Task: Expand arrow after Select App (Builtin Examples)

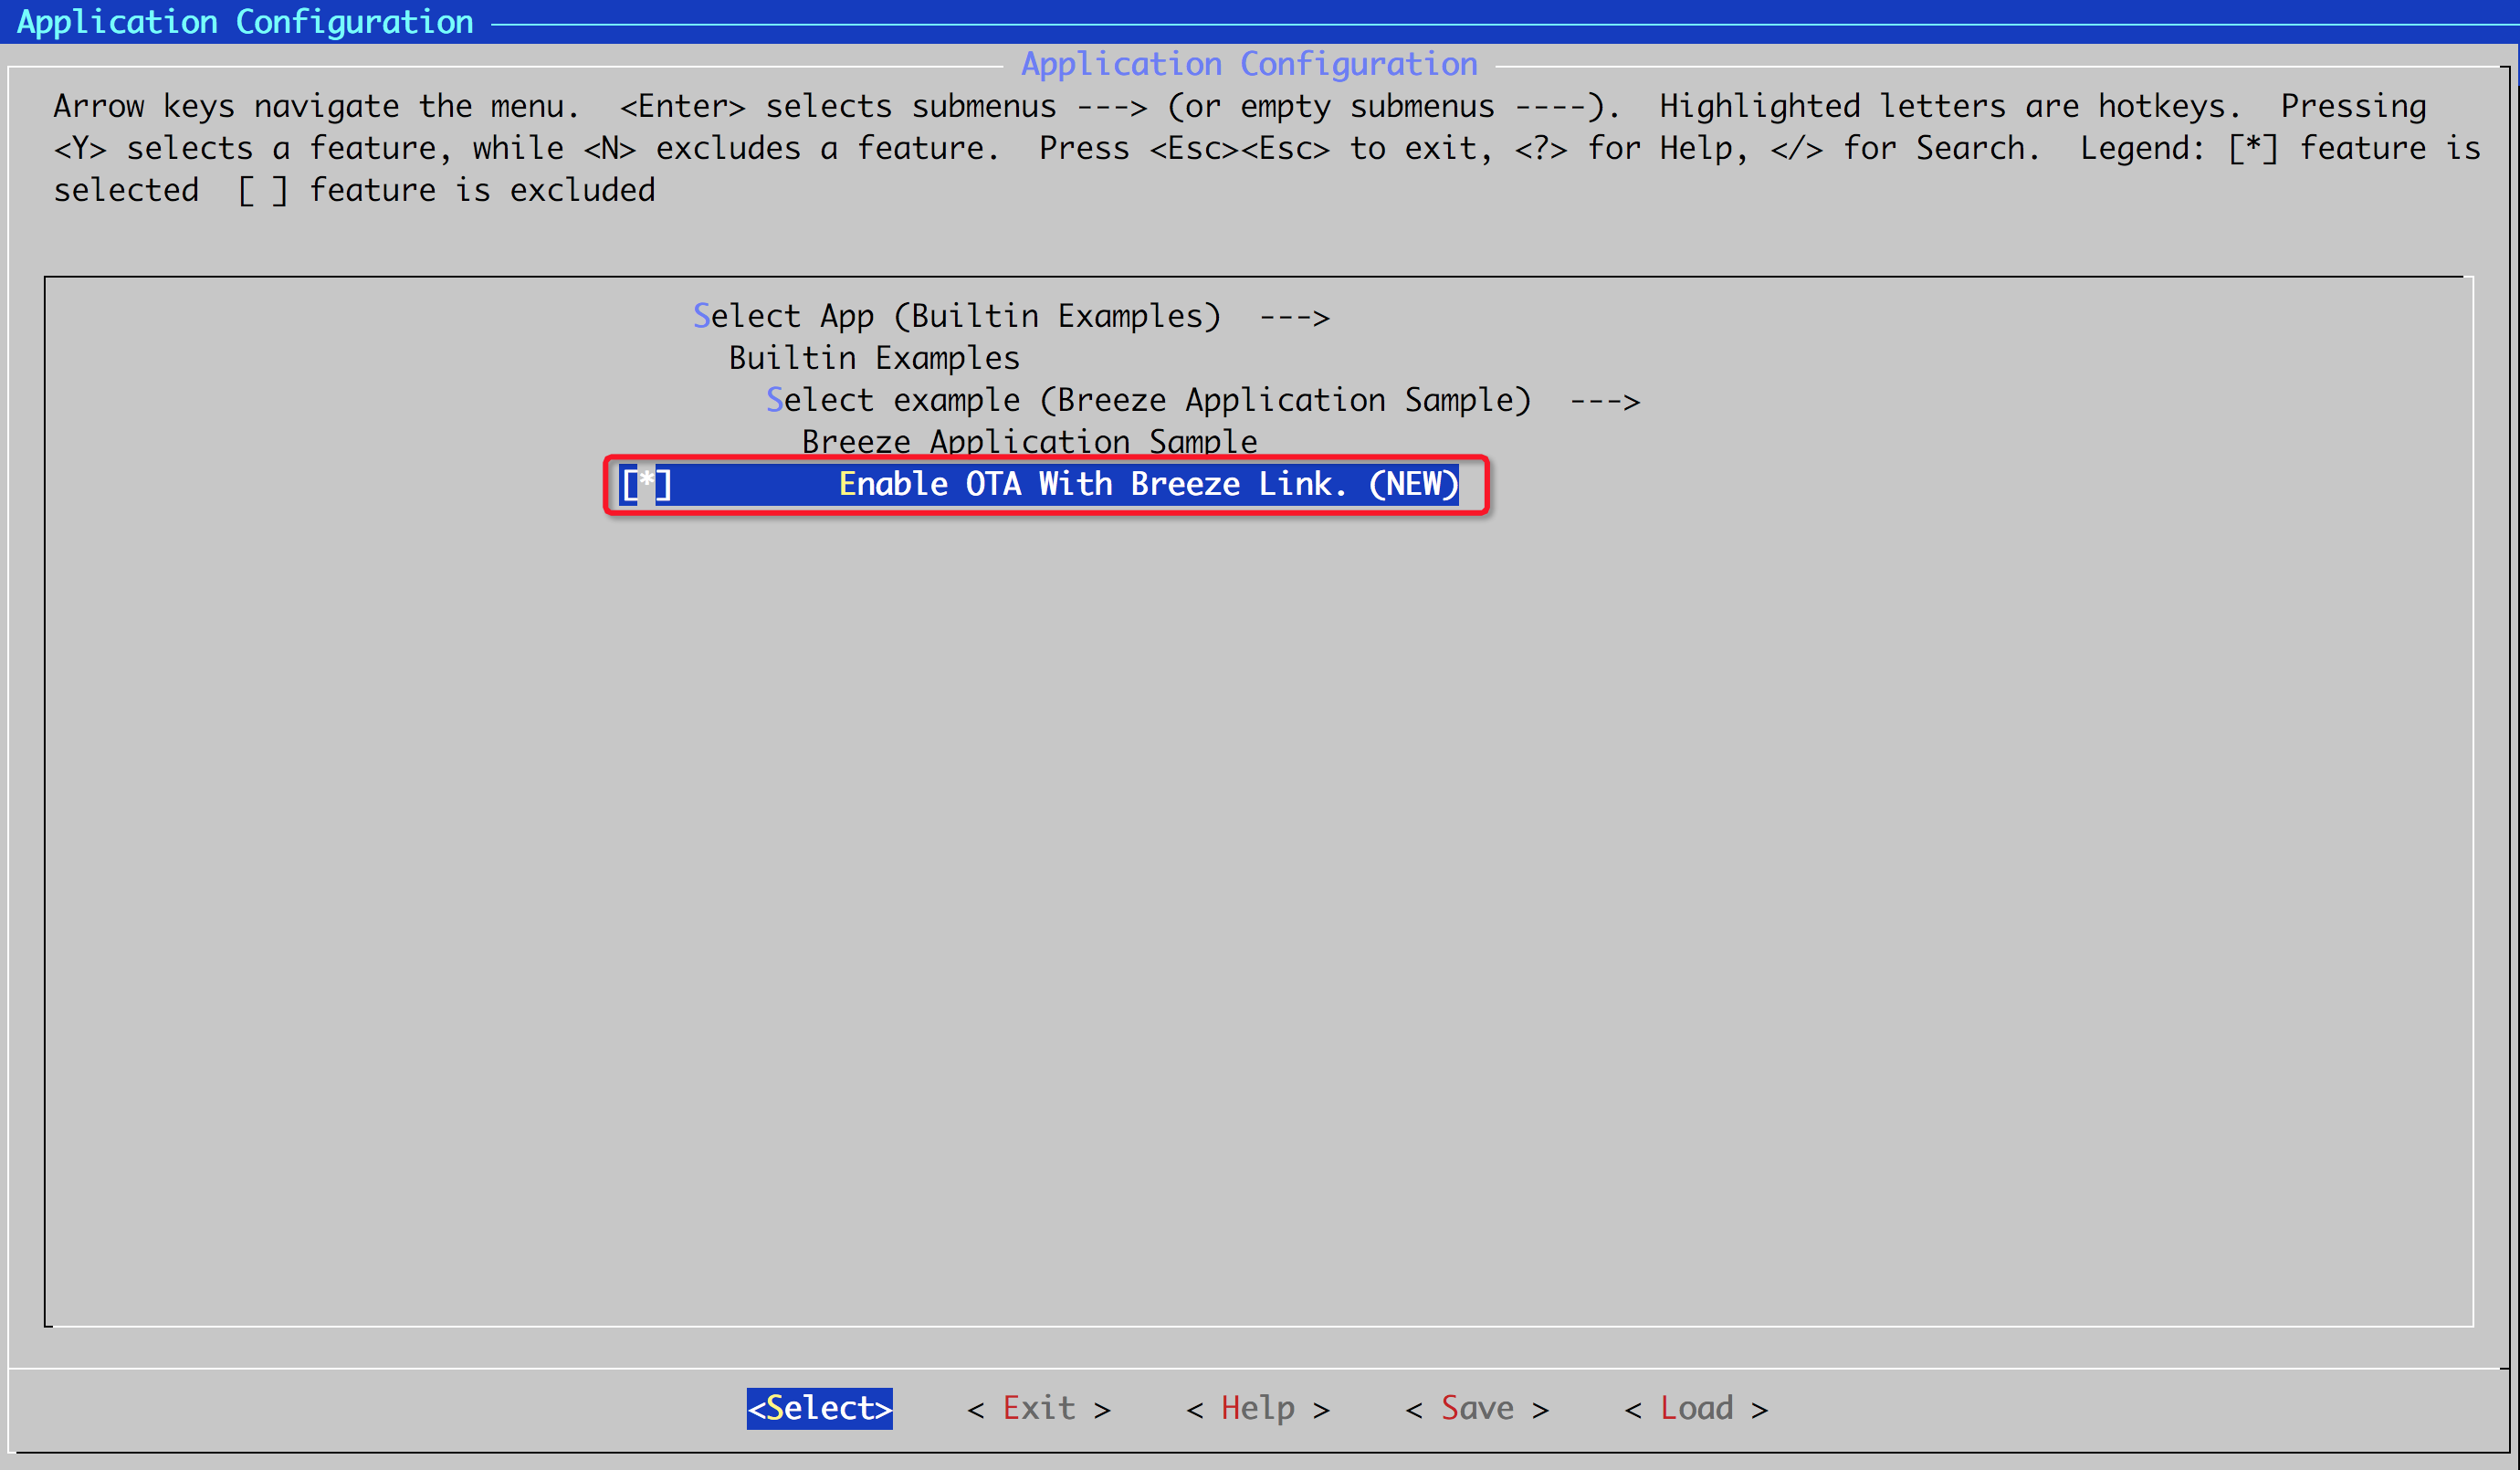Action: click(1295, 318)
